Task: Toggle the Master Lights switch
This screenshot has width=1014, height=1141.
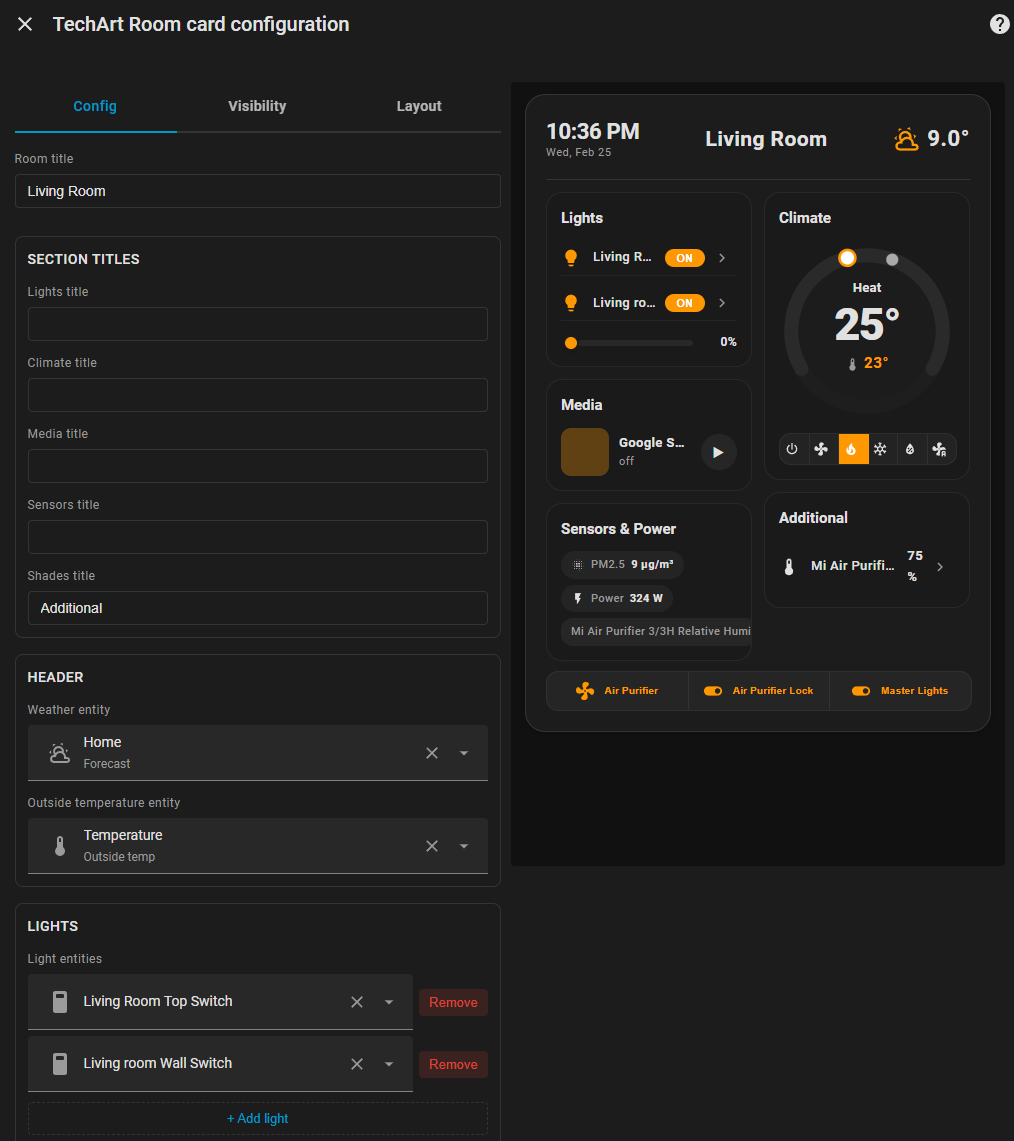Action: (x=861, y=691)
